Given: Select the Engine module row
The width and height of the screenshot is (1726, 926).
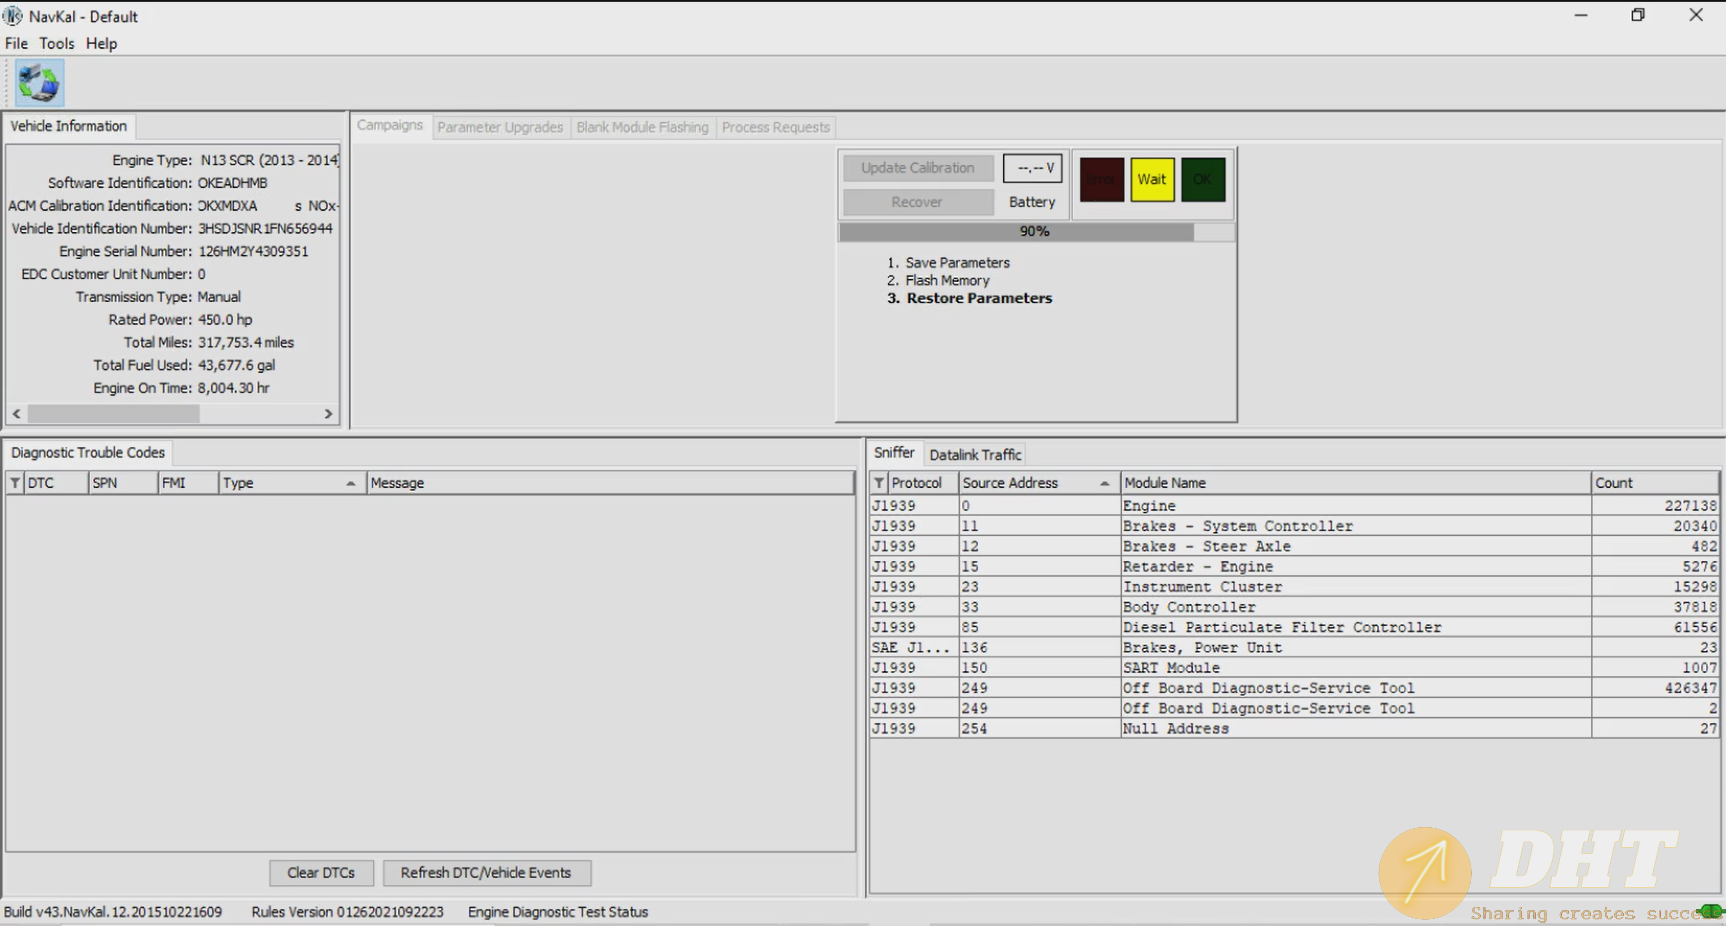Looking at the screenshot, I should pos(1294,506).
